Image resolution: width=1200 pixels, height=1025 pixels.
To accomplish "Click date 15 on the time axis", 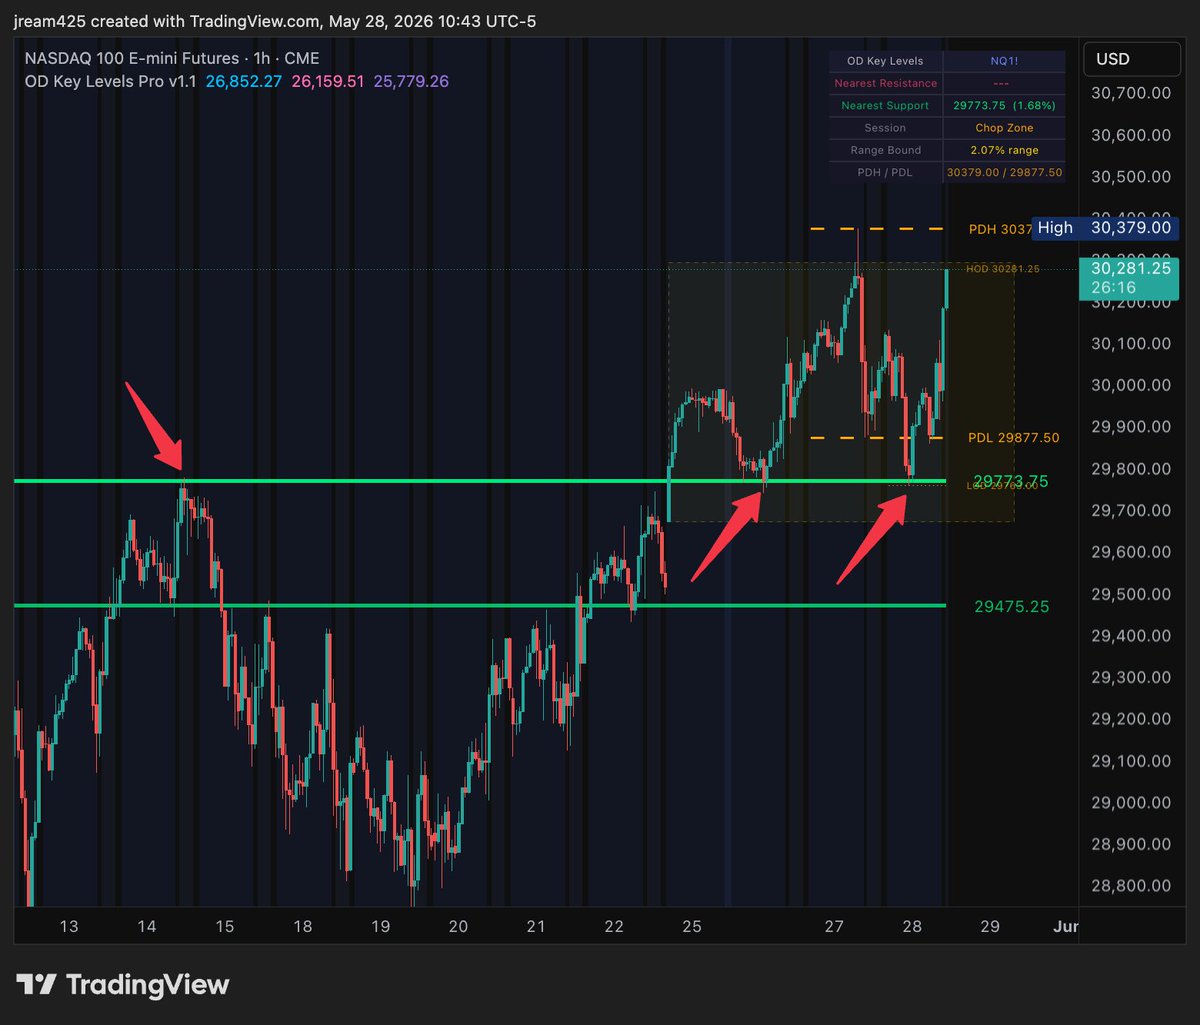I will tap(225, 927).
